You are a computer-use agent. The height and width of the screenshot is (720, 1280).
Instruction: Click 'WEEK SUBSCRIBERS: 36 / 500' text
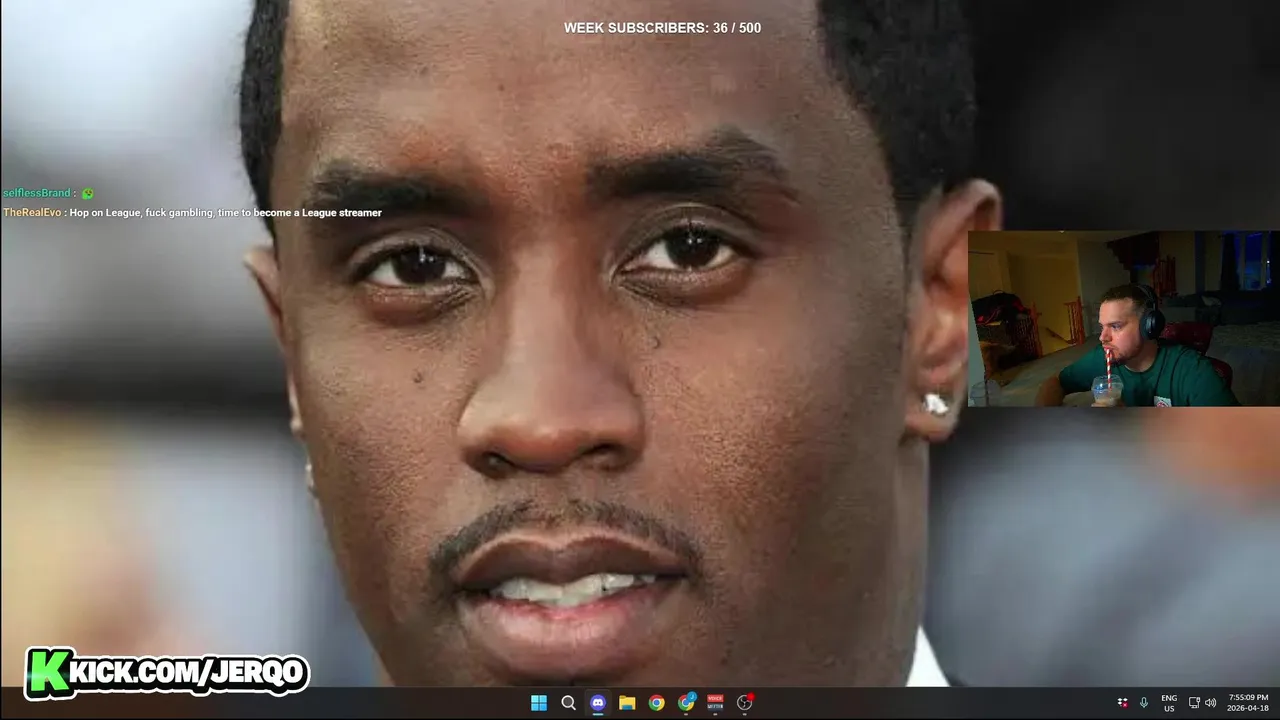662,28
